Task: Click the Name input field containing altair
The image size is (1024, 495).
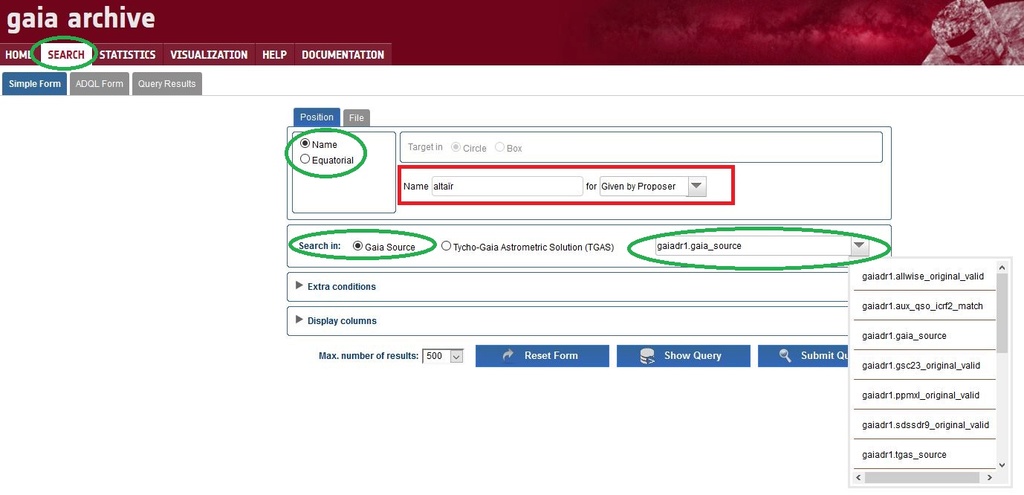Action: (x=507, y=186)
